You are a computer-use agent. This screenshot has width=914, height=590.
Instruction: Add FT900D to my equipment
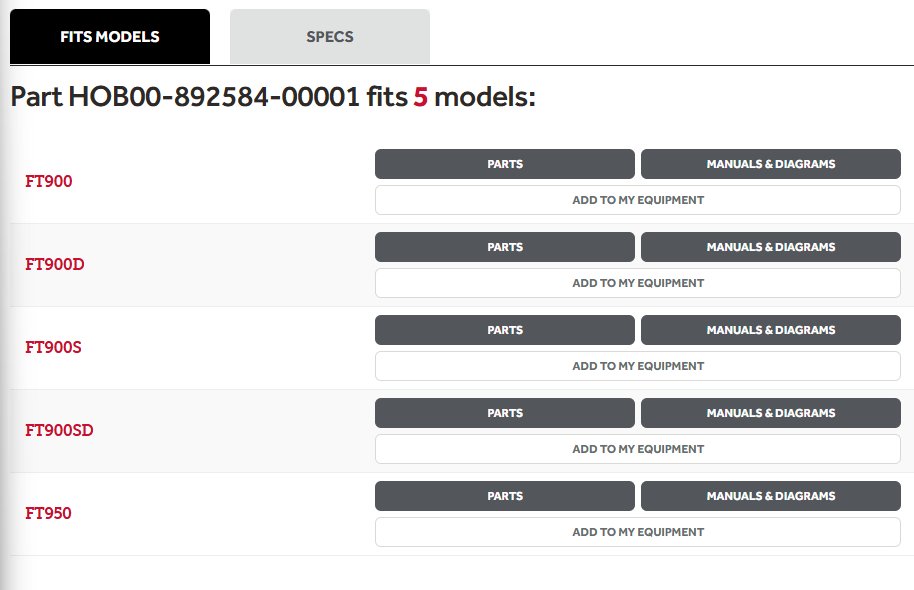(637, 283)
